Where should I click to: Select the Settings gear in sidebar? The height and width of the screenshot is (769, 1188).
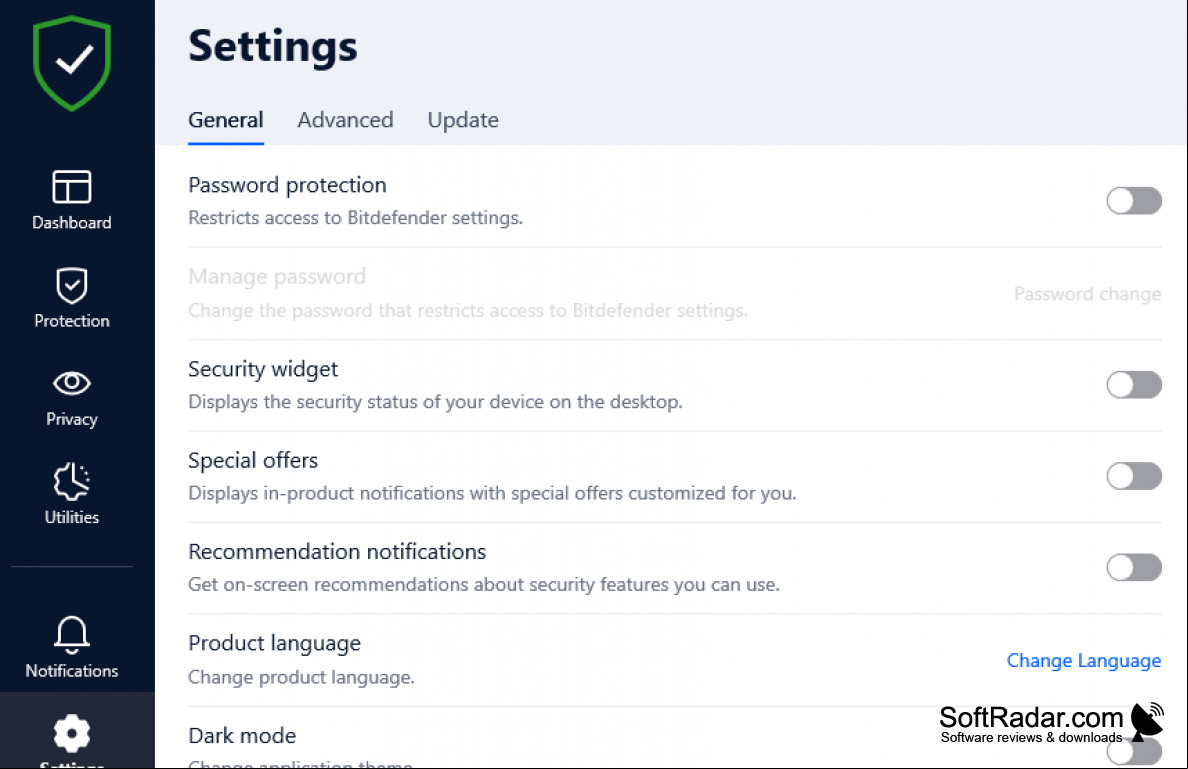click(x=72, y=735)
